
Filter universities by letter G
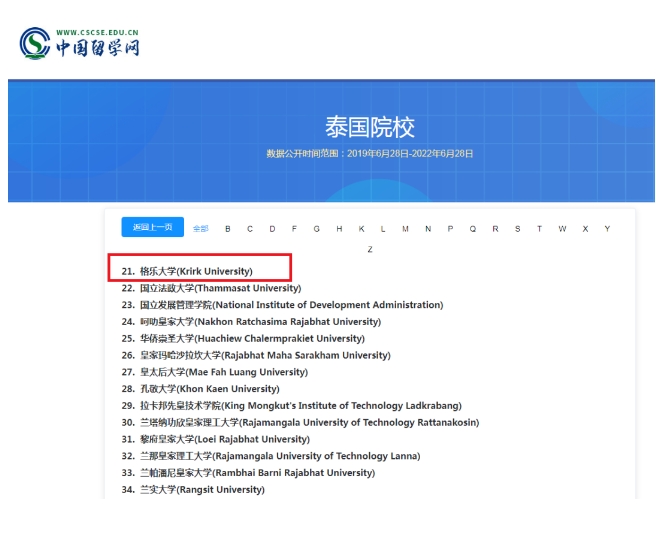tap(317, 229)
